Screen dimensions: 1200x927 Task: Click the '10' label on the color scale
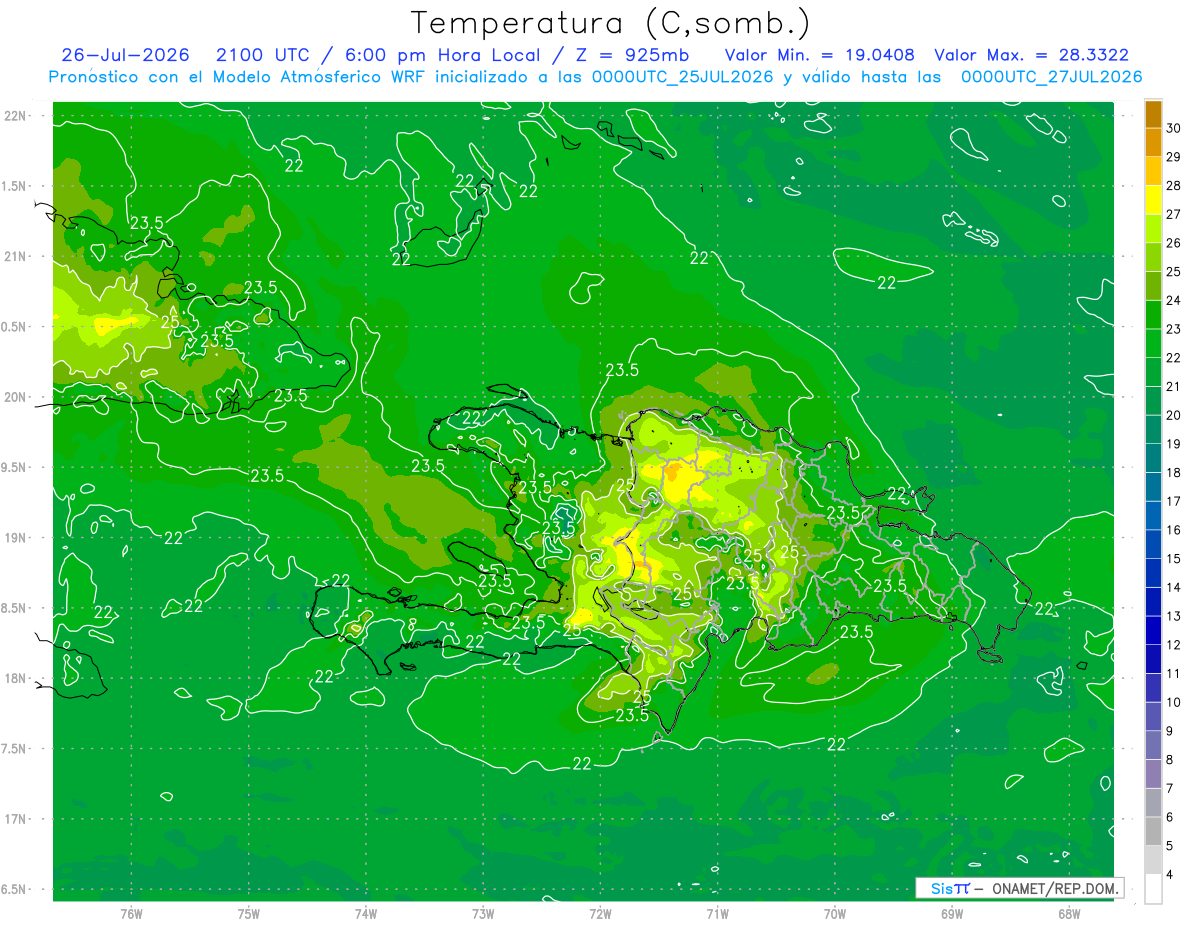(1173, 702)
